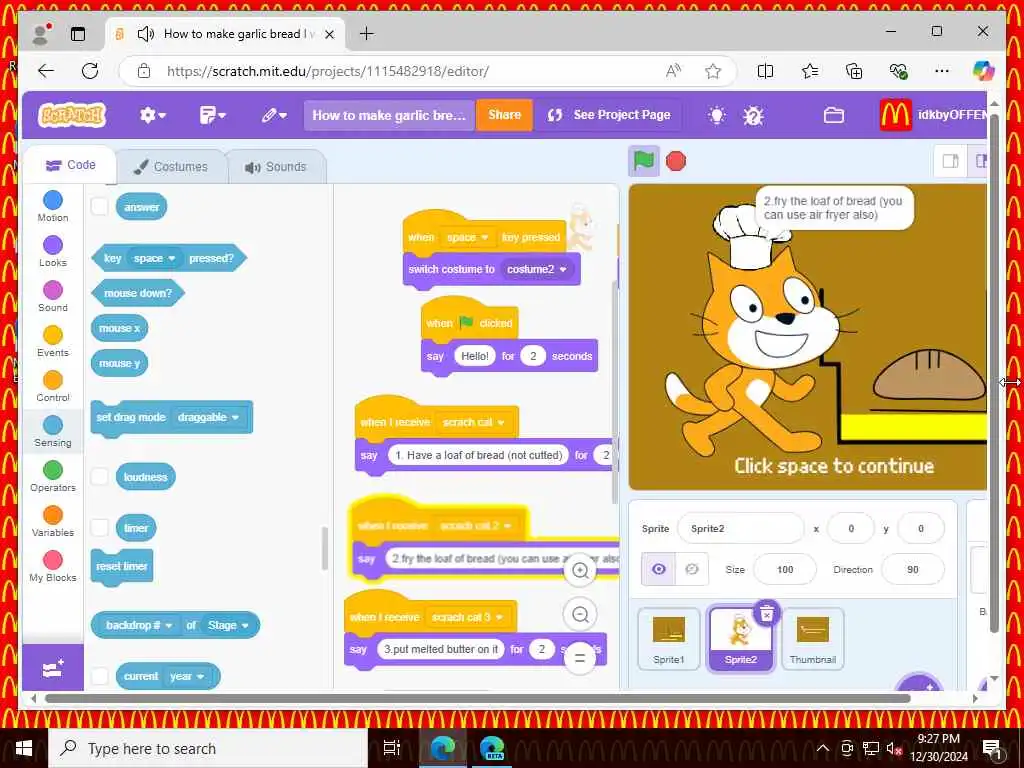Select the Sound block category
This screenshot has height=768, width=1024.
coord(53,296)
